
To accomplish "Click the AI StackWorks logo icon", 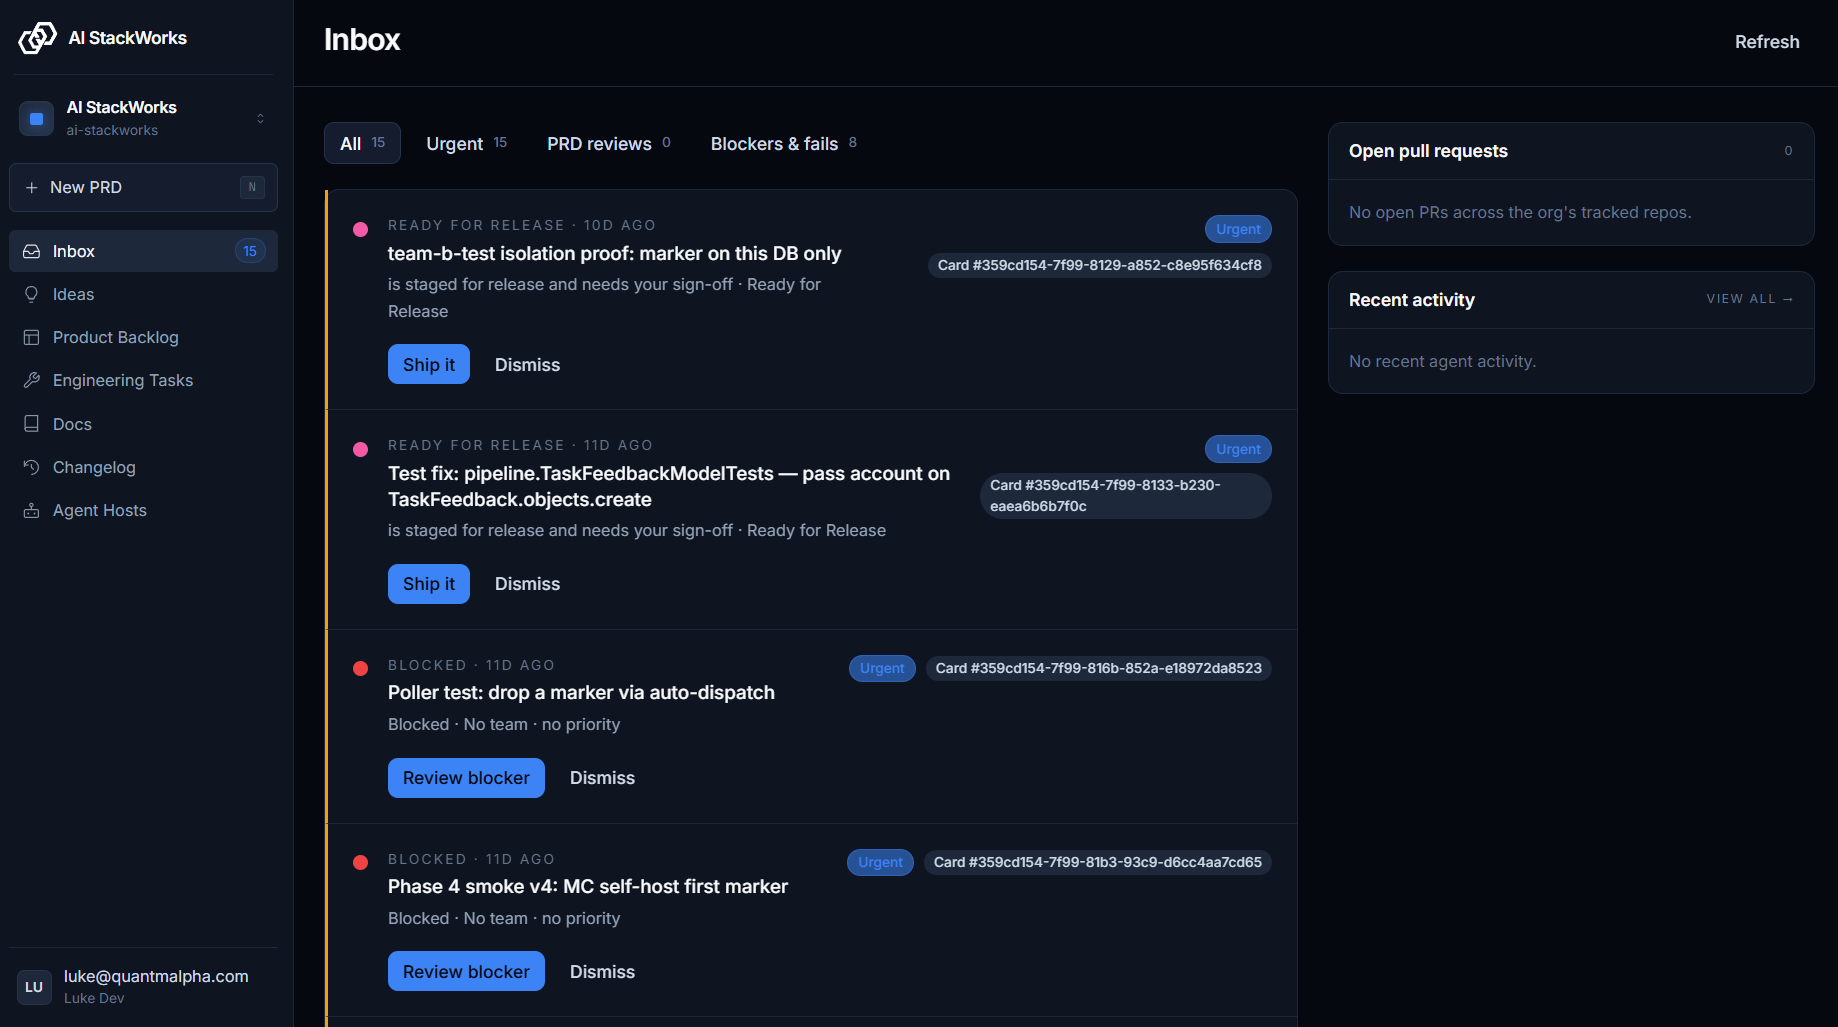I will click(x=38, y=38).
